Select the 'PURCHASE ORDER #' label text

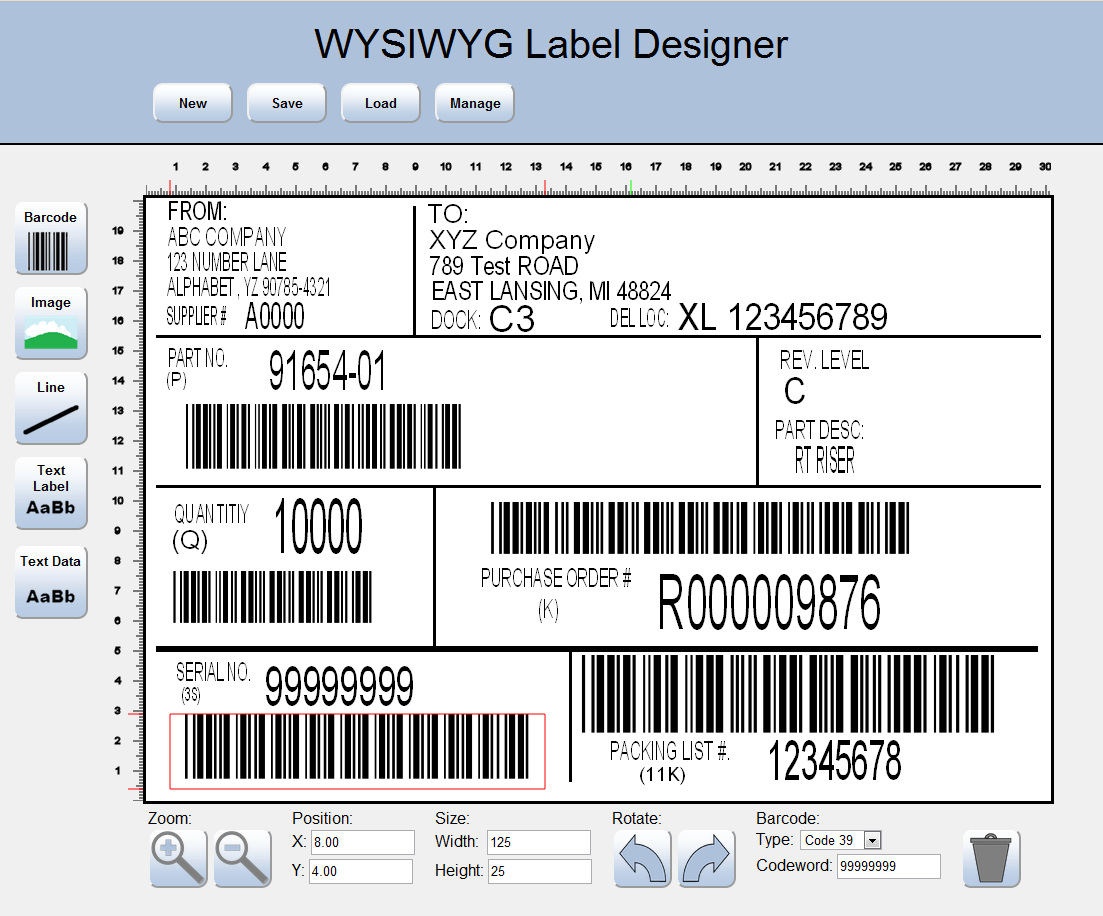[x=556, y=578]
